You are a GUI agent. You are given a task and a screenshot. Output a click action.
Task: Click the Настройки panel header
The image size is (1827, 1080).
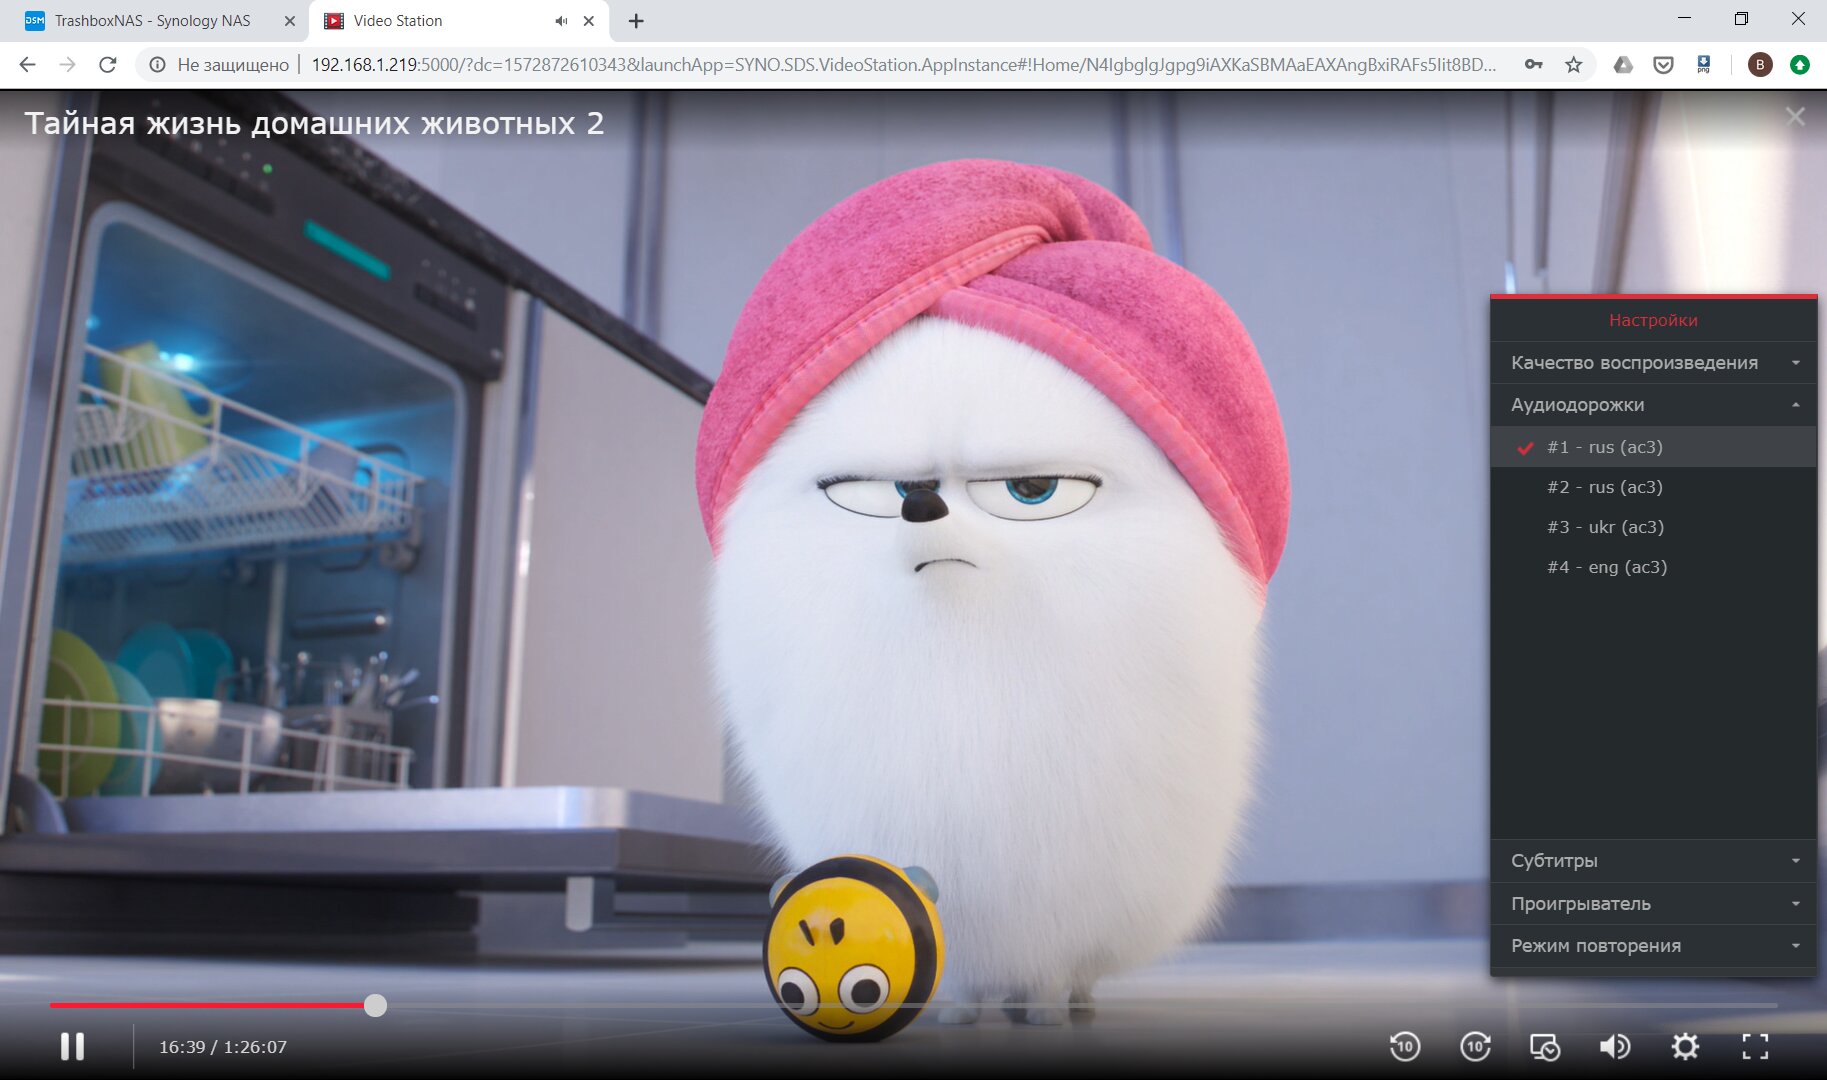point(1653,320)
